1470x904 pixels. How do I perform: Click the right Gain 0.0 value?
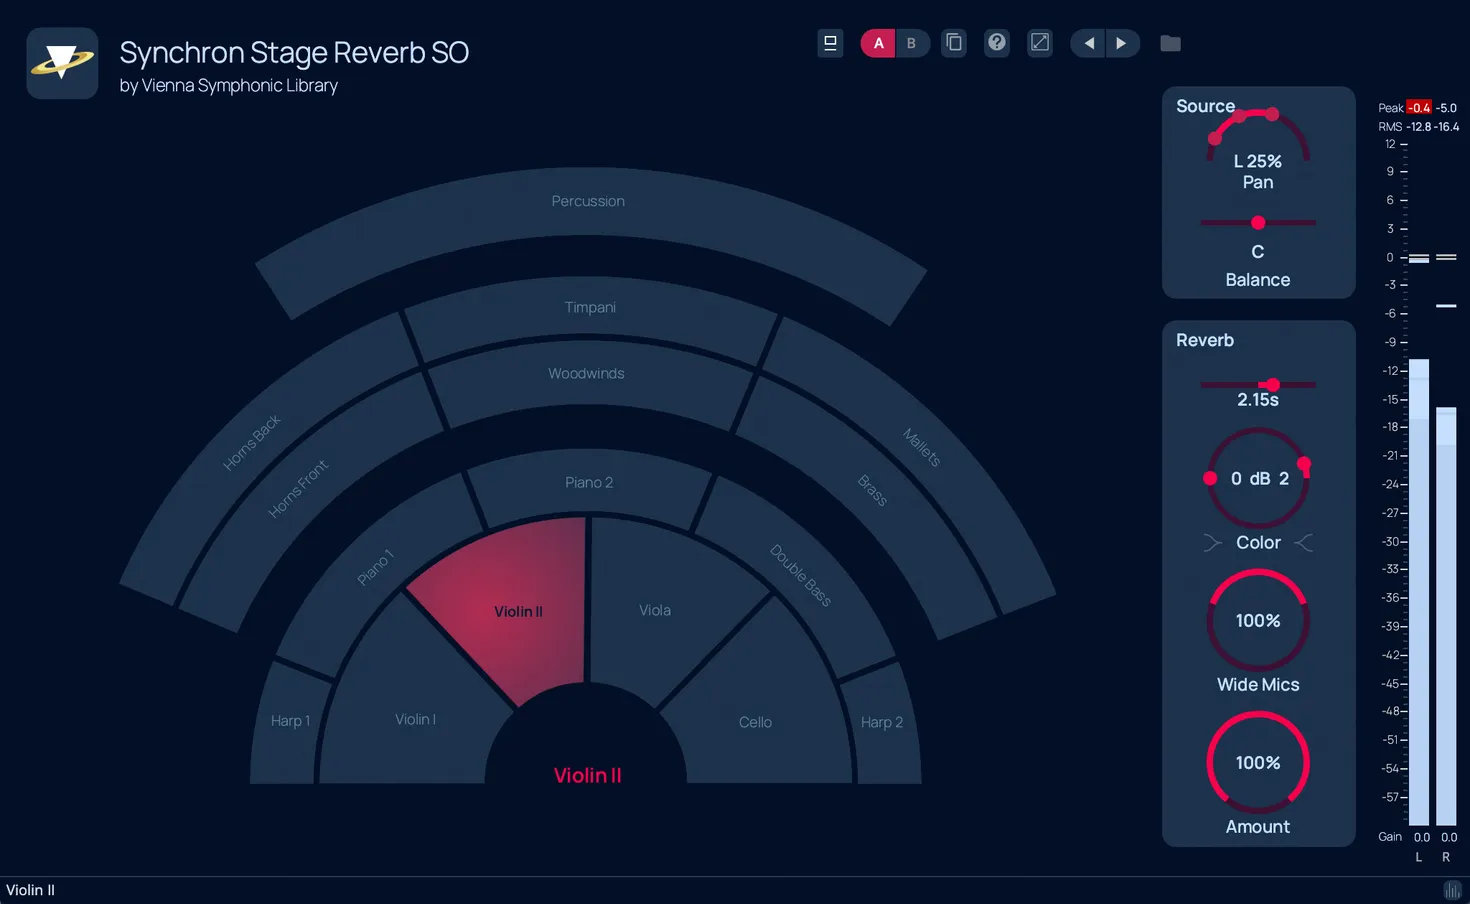click(1448, 837)
